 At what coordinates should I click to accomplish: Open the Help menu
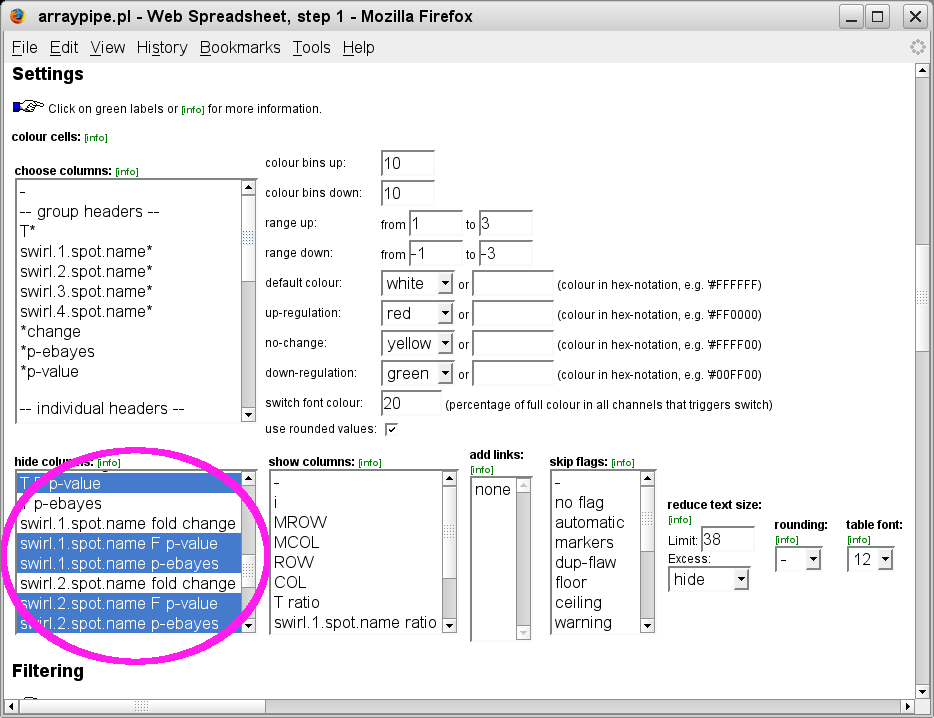(359, 48)
